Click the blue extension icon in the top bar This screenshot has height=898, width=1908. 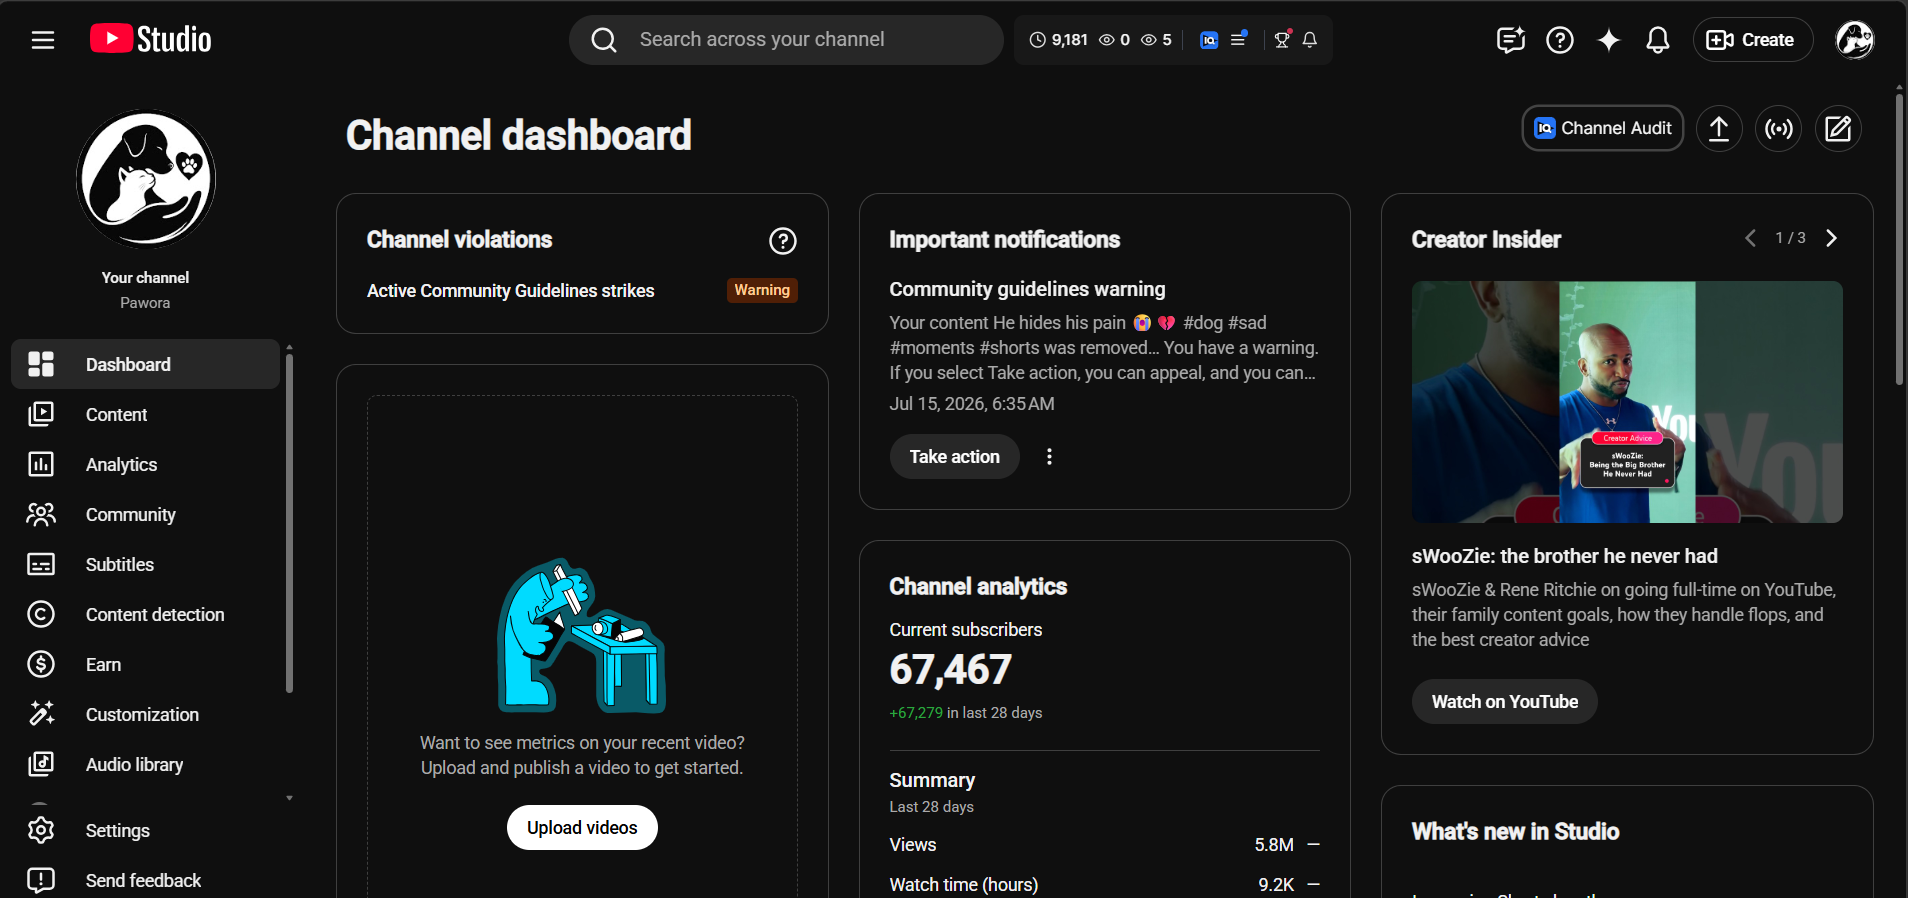click(x=1209, y=40)
